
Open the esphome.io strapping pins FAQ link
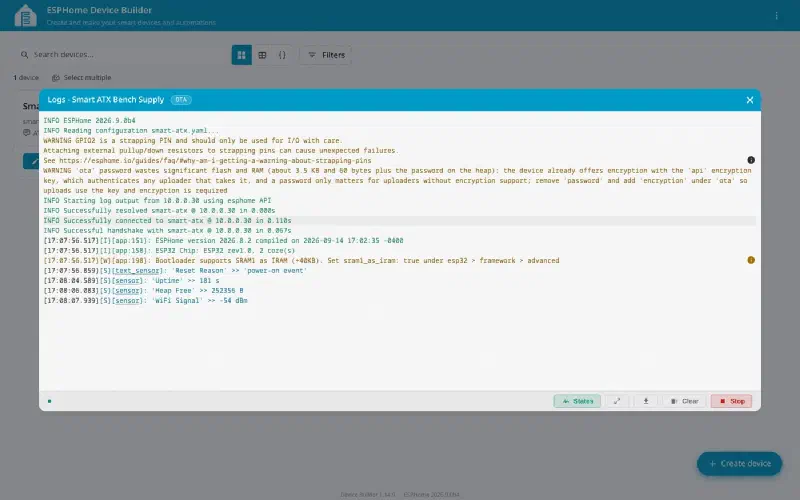click(215, 161)
